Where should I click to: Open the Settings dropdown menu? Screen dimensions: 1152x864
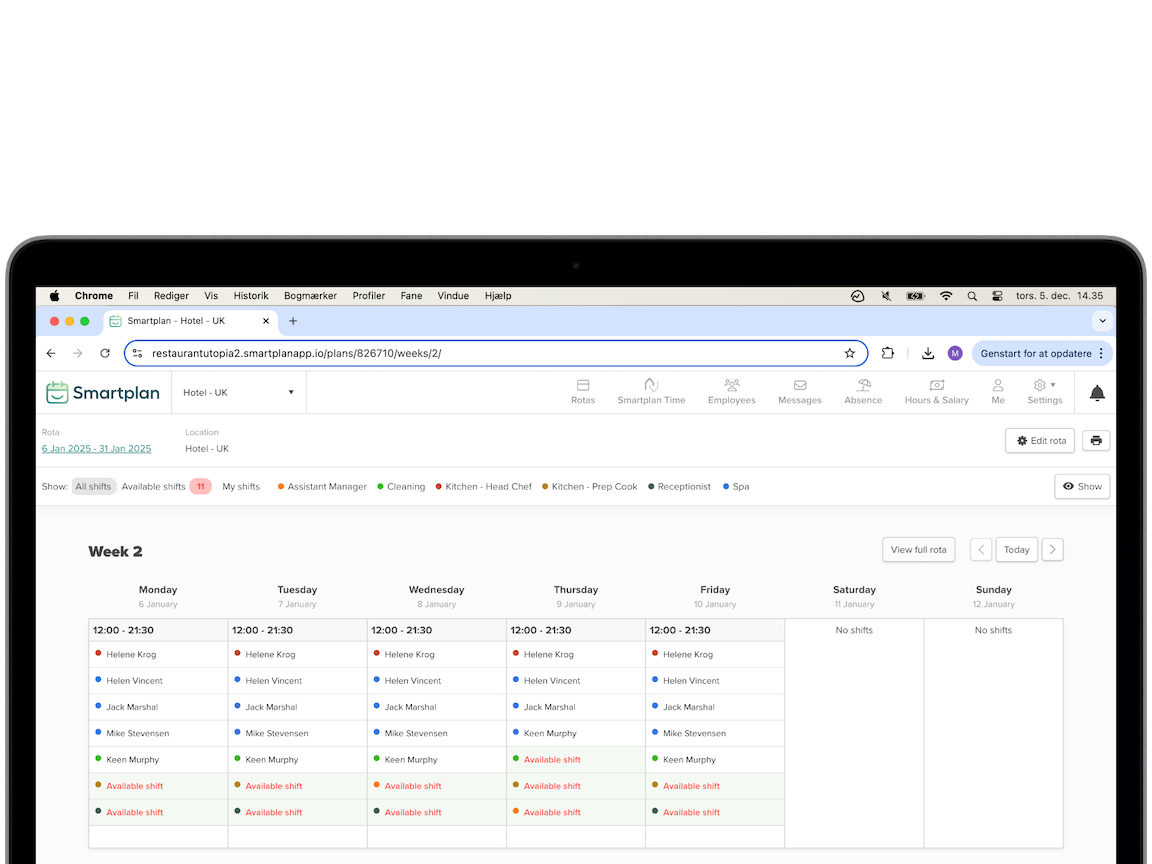click(1044, 391)
